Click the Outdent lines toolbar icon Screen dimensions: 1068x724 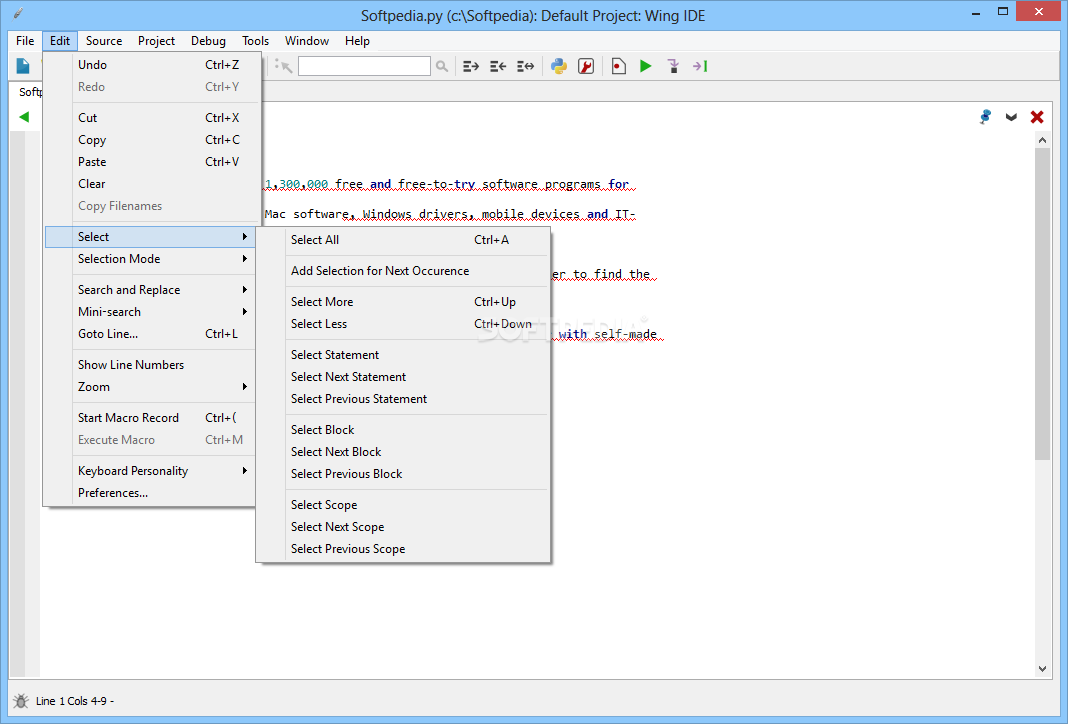tap(498, 66)
